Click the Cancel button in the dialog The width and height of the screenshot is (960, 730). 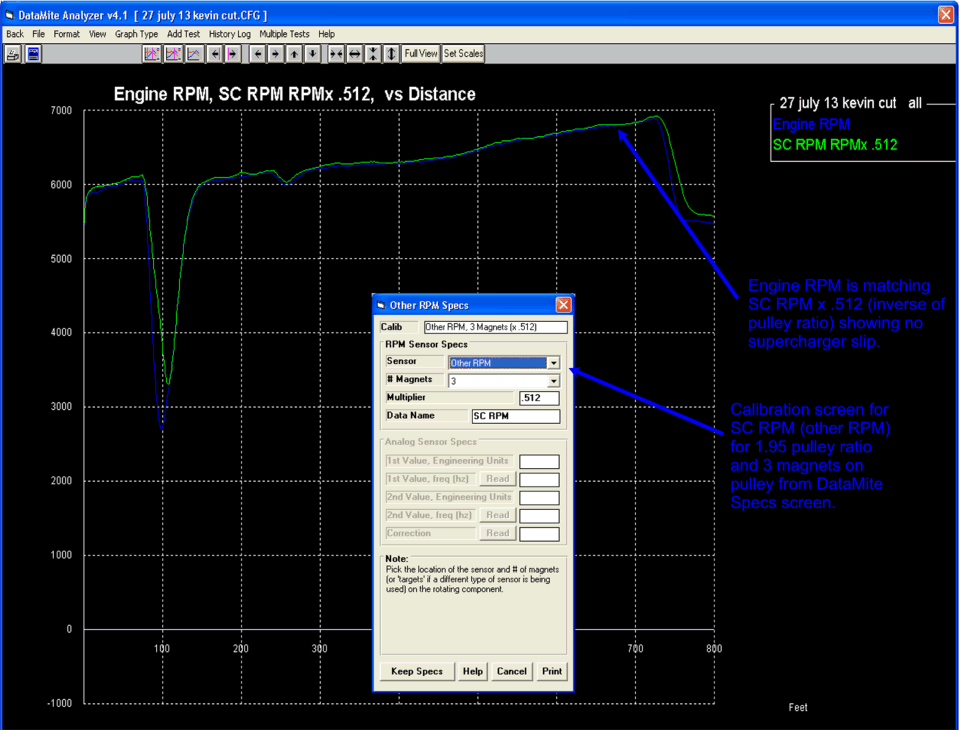(x=512, y=671)
